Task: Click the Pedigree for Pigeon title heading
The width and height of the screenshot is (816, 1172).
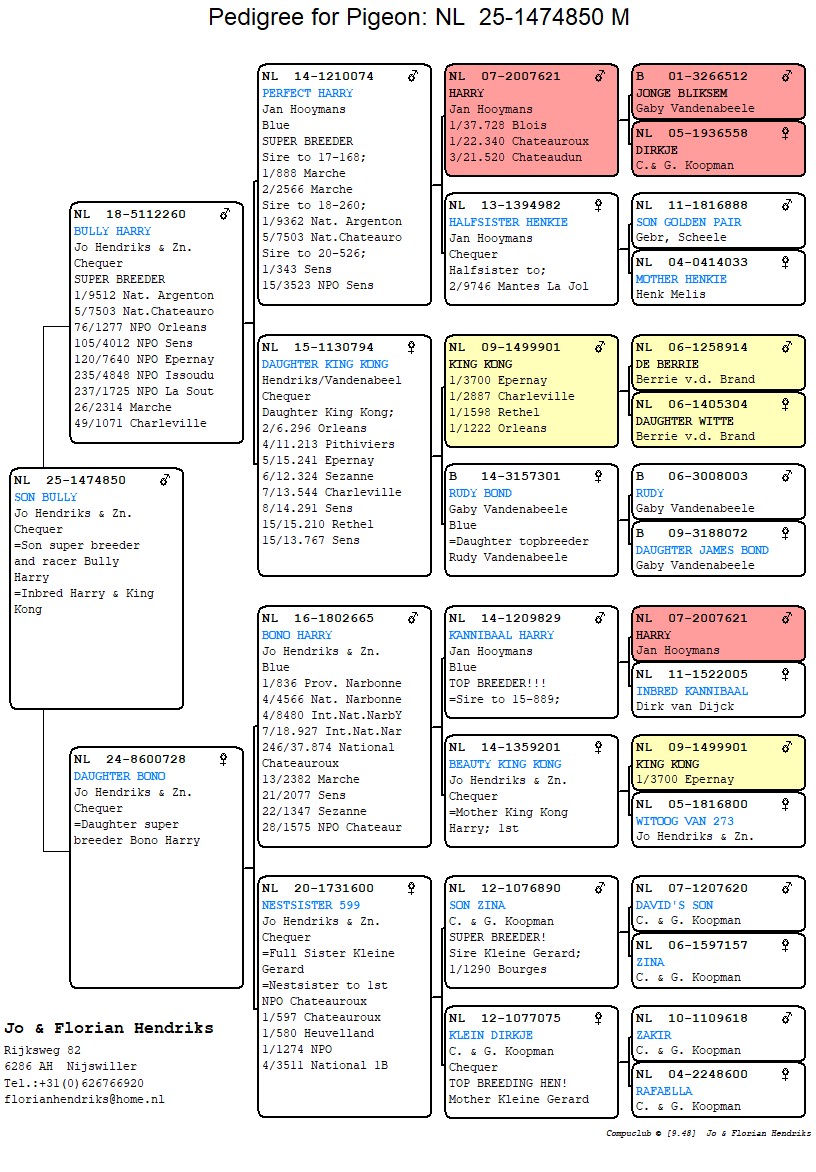Action: [x=419, y=18]
